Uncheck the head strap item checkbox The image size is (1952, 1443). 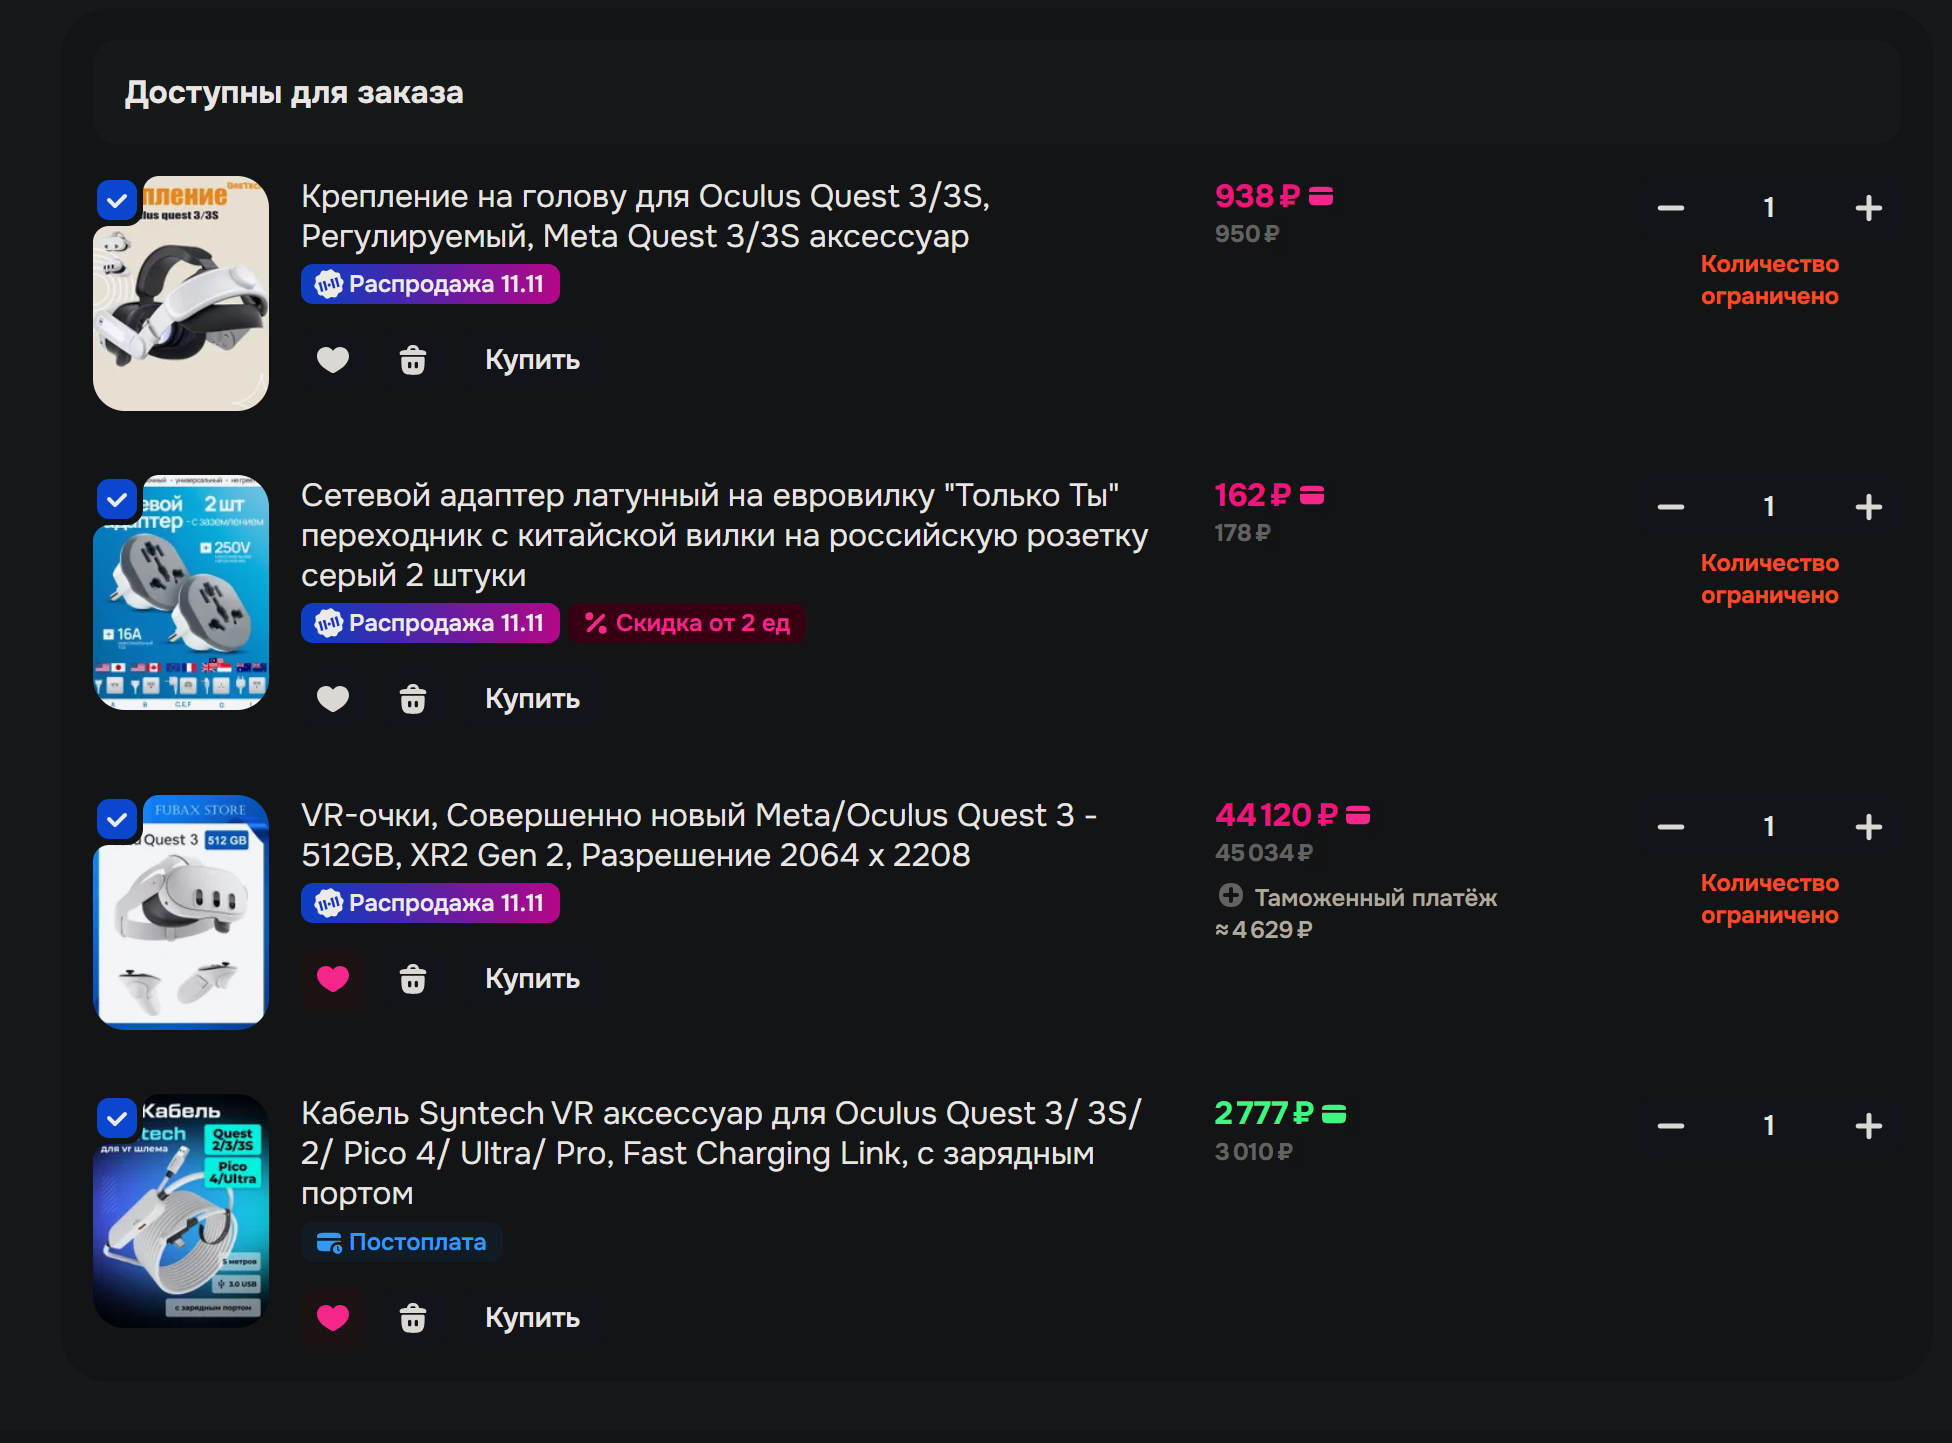117,201
